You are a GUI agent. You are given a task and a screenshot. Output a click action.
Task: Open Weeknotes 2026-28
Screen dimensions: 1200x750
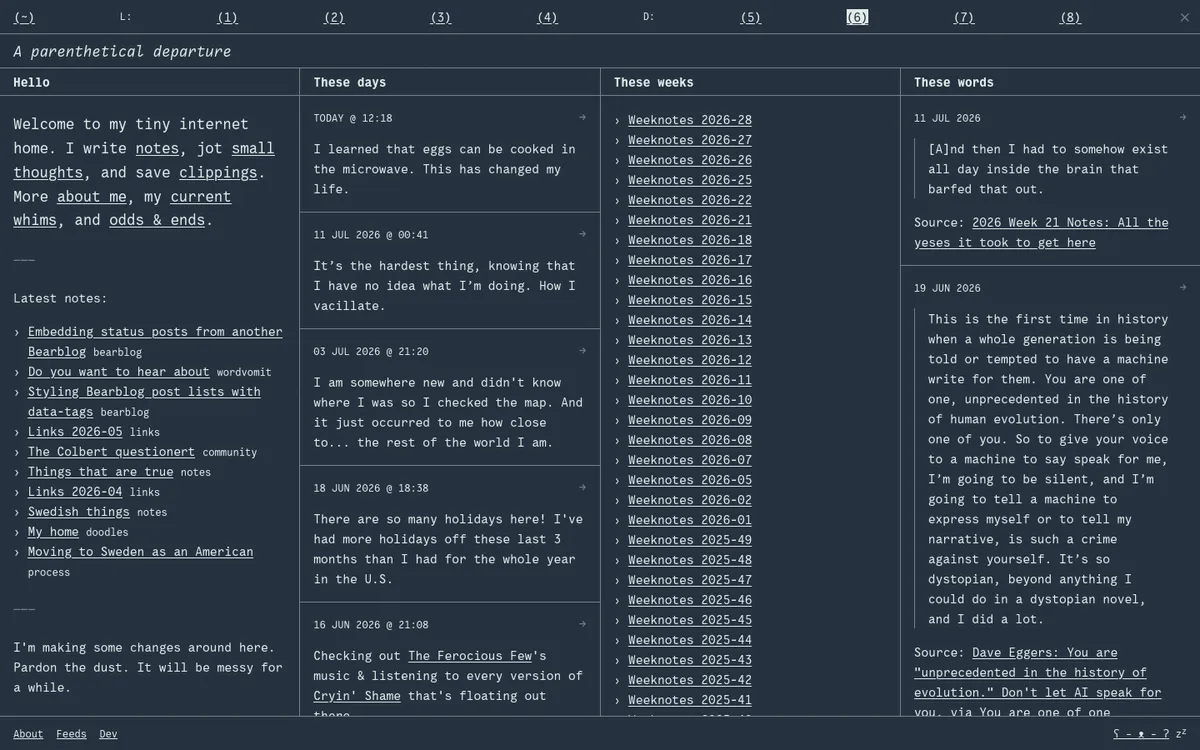[x=690, y=119]
